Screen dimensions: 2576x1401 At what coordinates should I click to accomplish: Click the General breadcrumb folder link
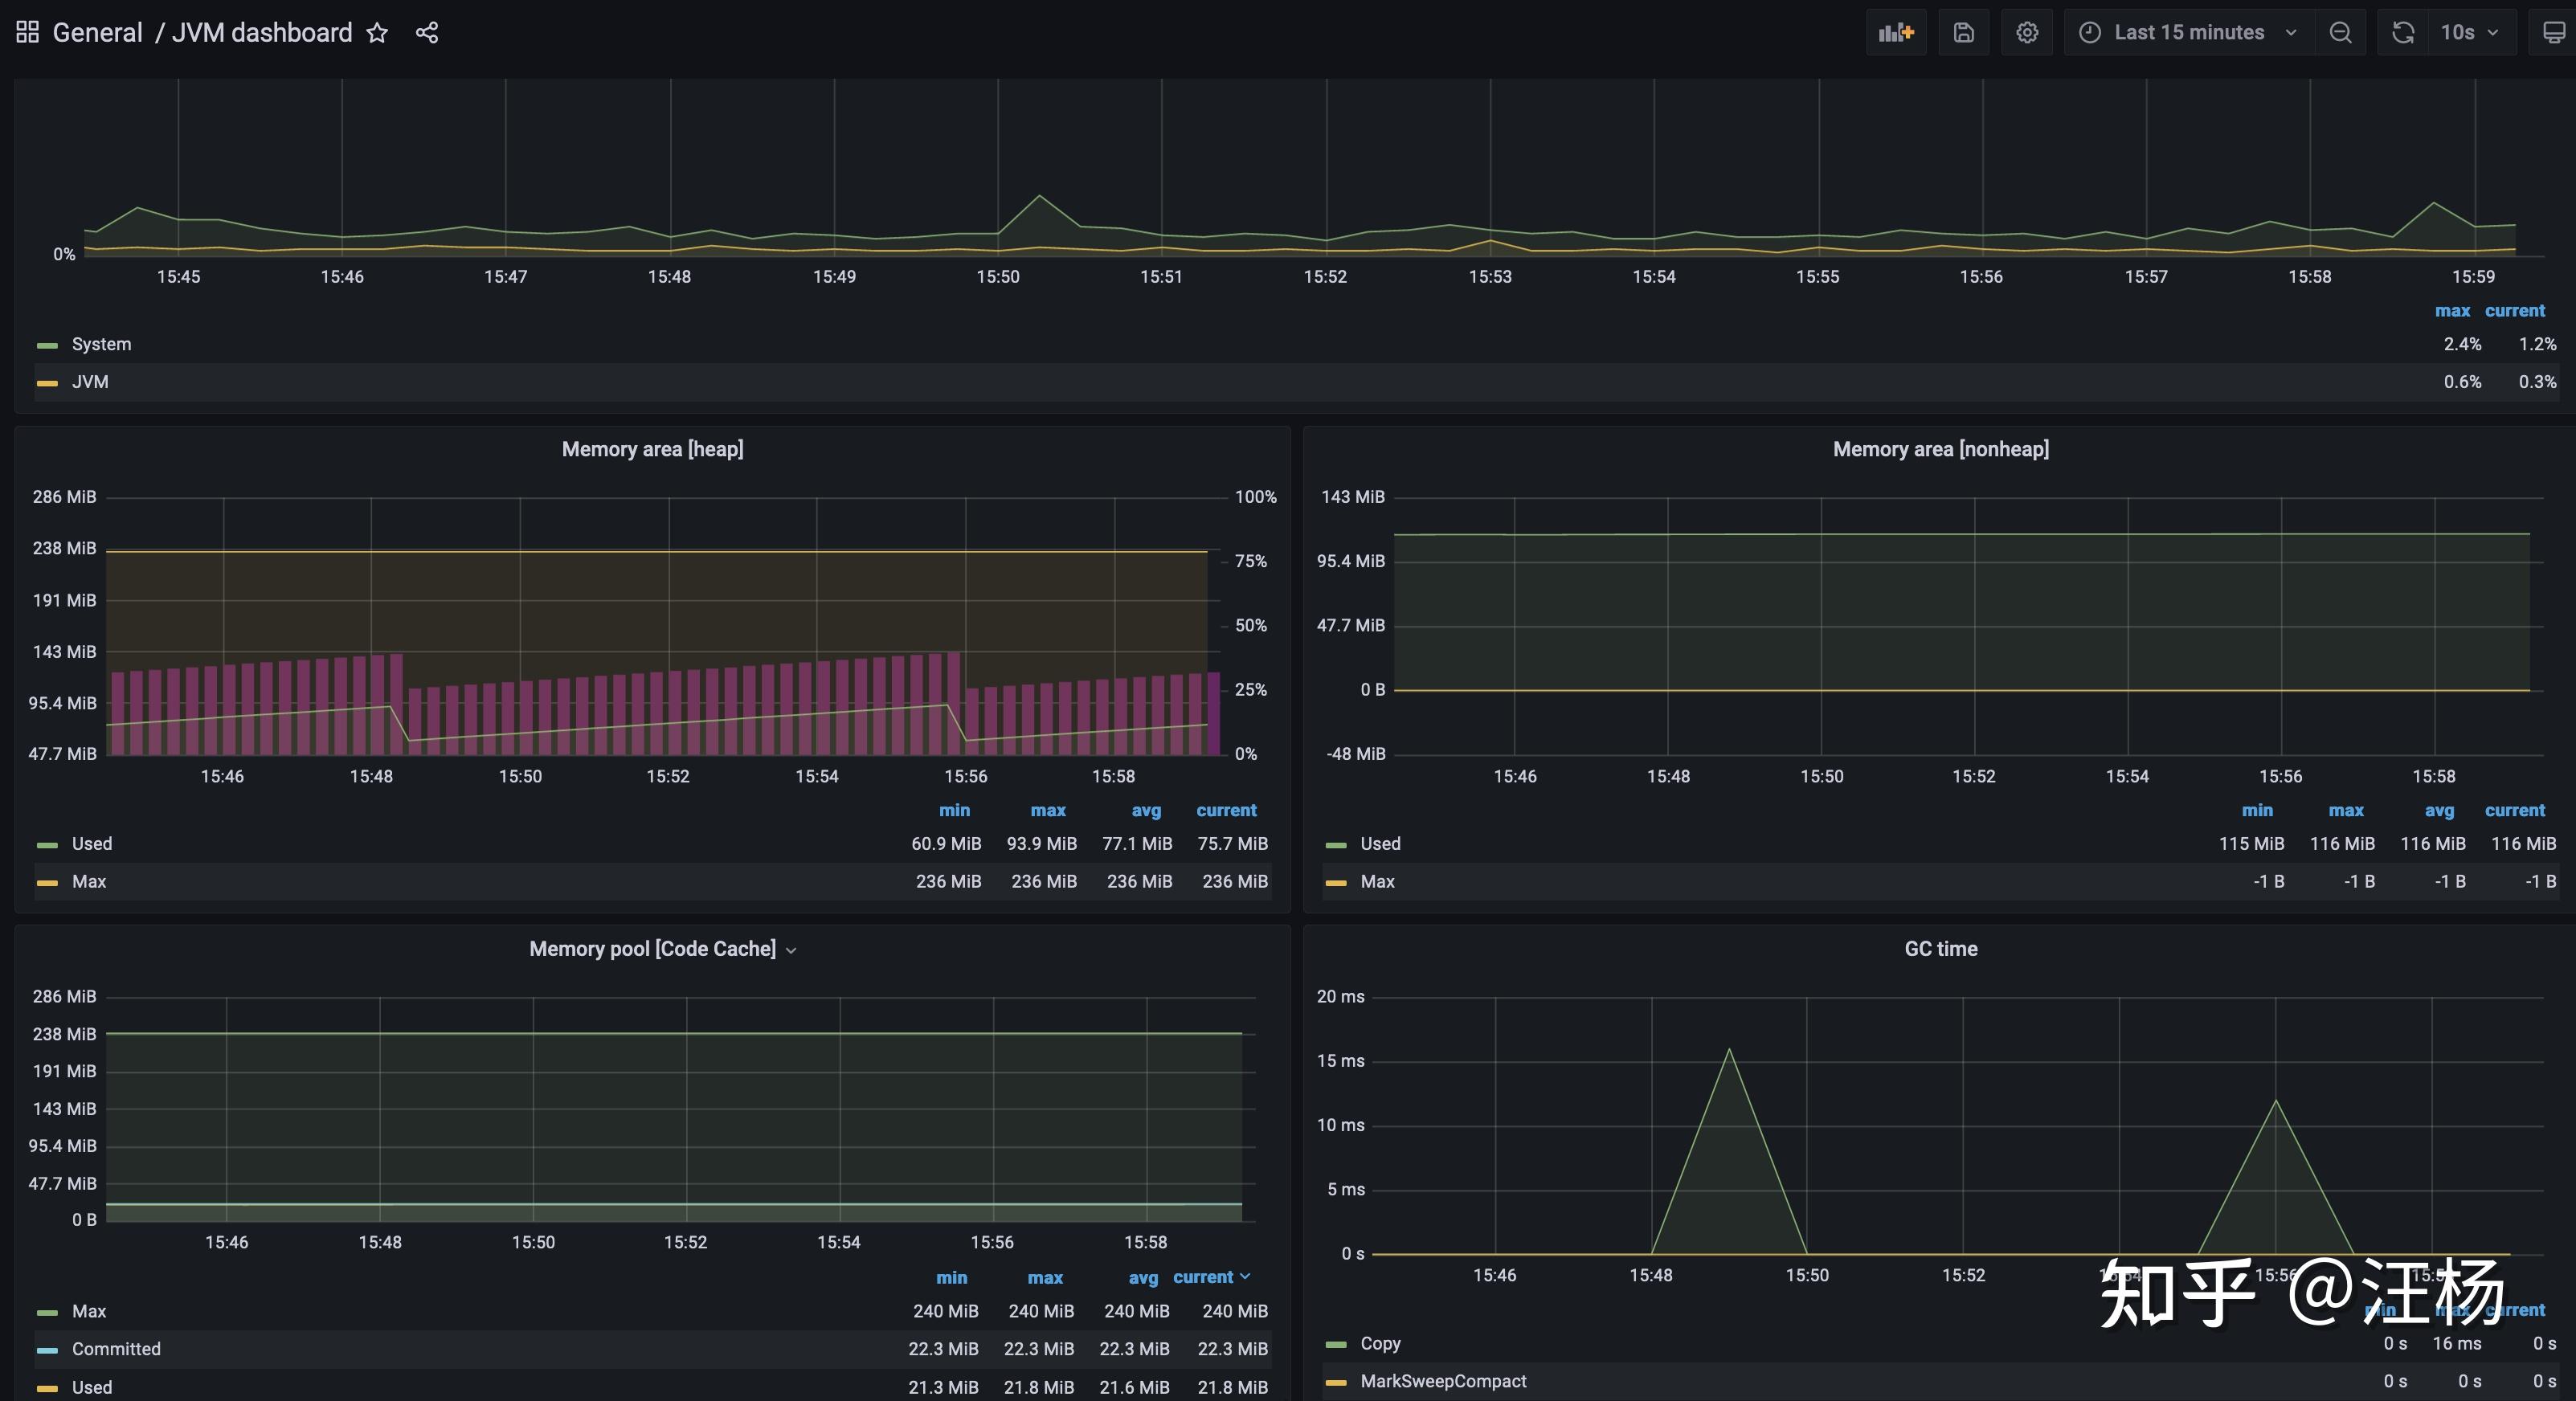97,33
